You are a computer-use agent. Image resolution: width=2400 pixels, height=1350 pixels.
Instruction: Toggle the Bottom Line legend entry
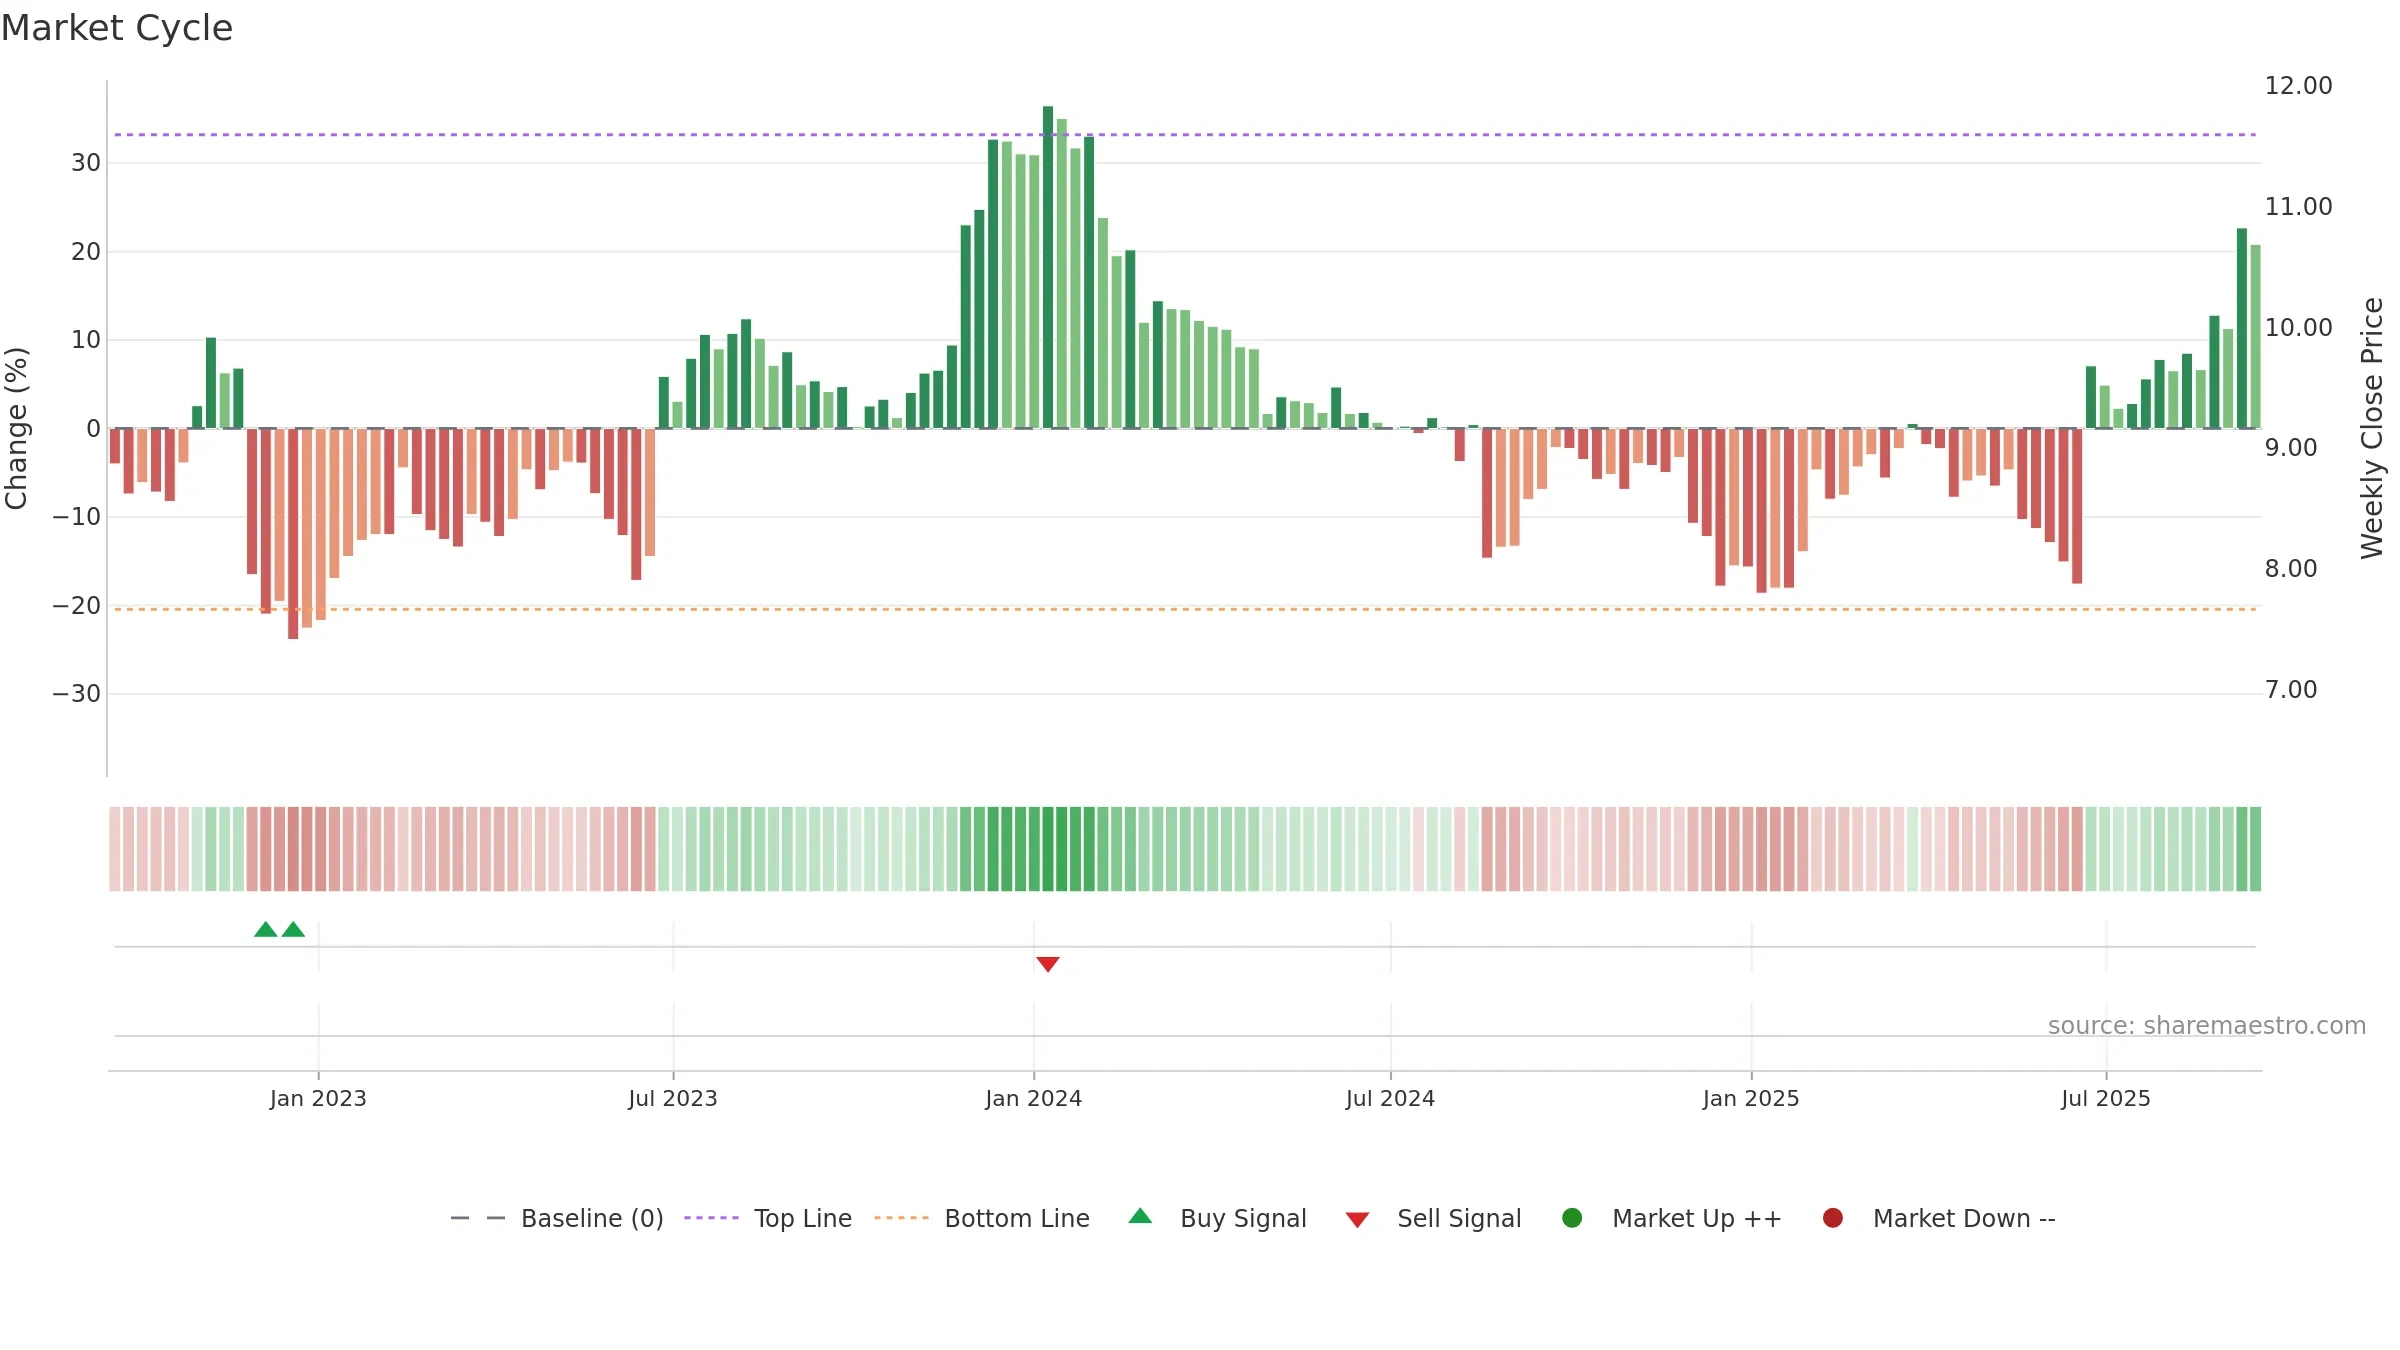click(982, 1218)
